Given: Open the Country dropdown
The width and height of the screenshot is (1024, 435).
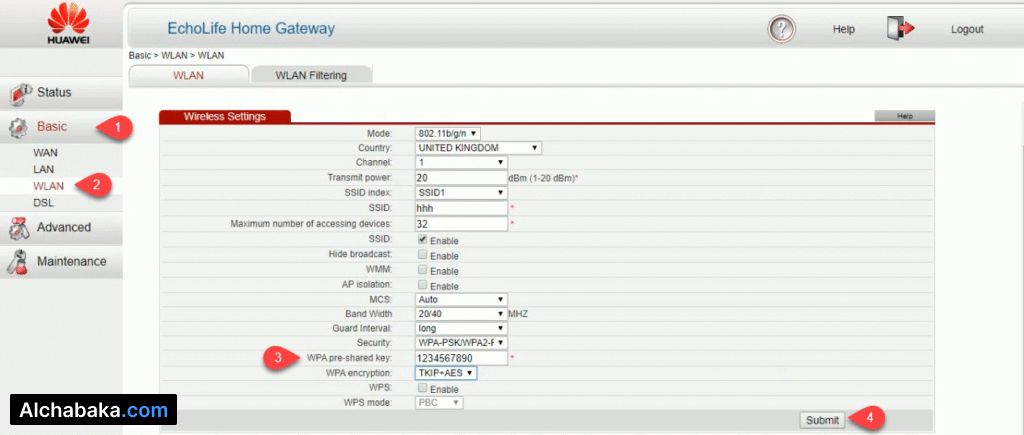Looking at the screenshot, I should [x=478, y=148].
